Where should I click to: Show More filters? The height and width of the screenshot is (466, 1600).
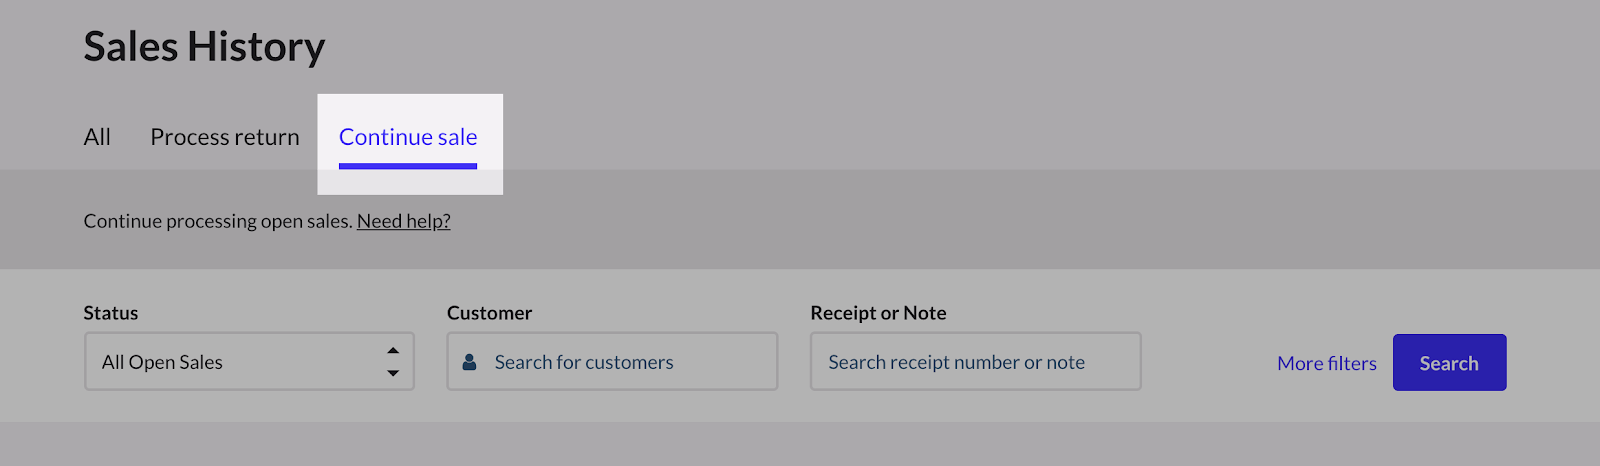[1326, 363]
